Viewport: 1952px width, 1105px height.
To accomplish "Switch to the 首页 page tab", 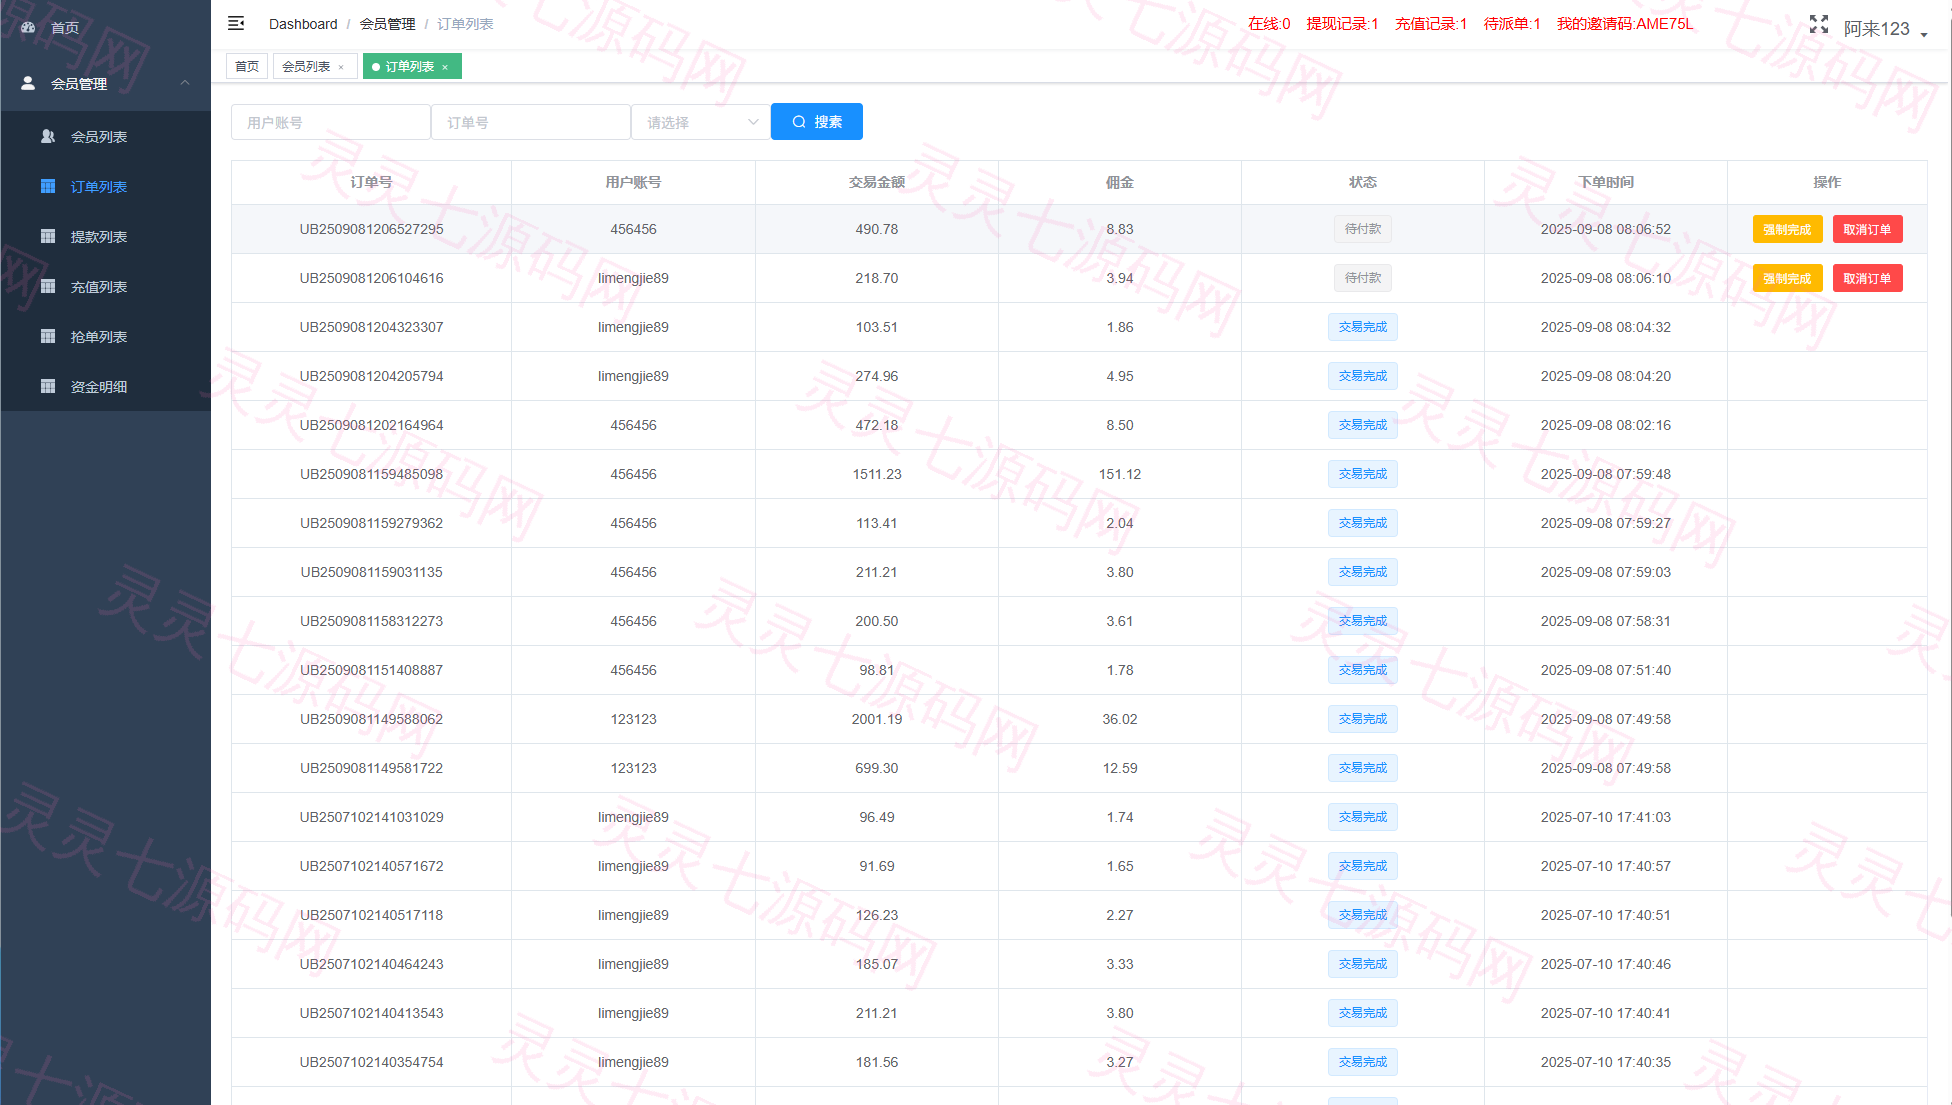I will coord(247,67).
